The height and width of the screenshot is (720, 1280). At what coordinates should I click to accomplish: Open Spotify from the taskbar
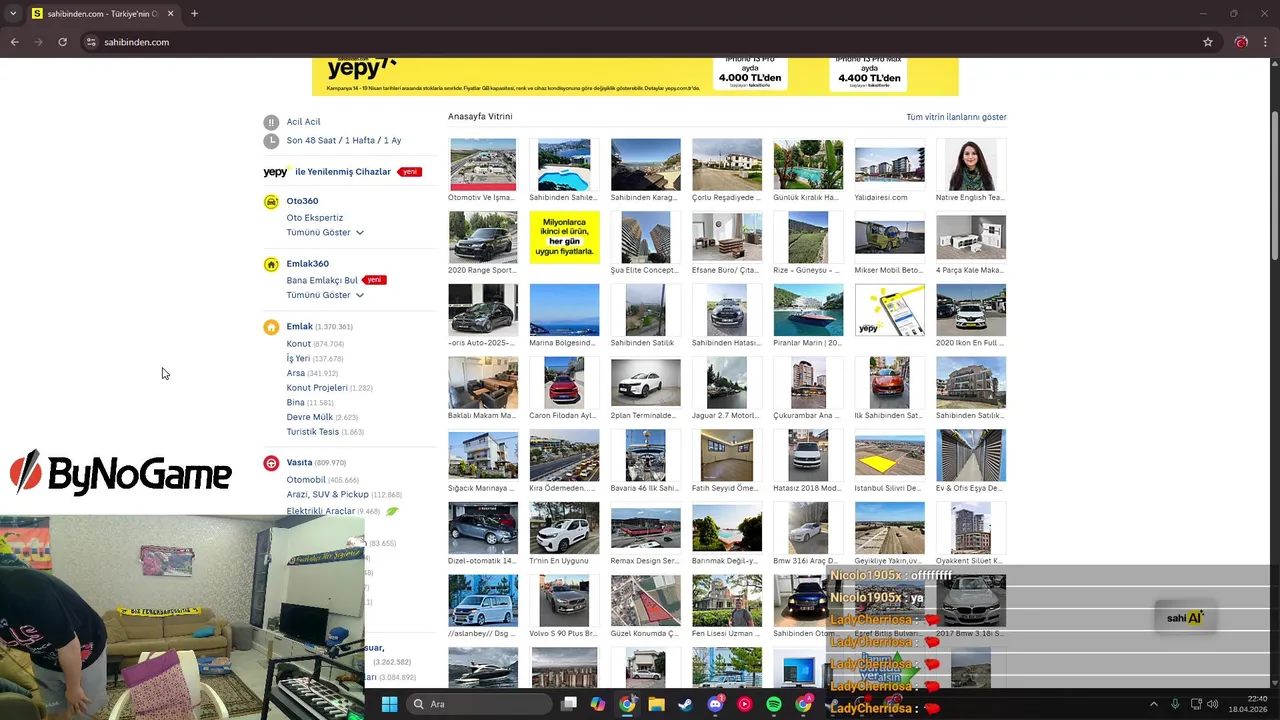(774, 704)
